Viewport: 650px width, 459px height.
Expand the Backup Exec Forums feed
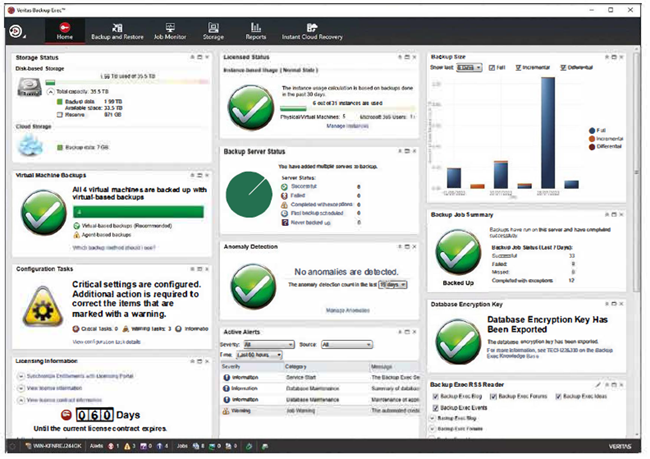(433, 429)
